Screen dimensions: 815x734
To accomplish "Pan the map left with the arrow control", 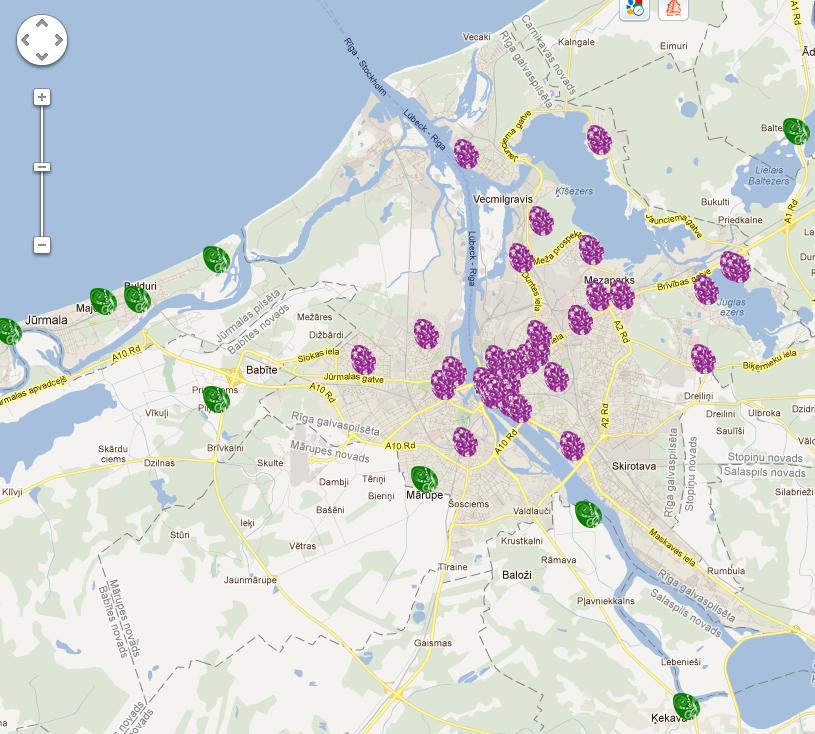I will click(x=25, y=40).
